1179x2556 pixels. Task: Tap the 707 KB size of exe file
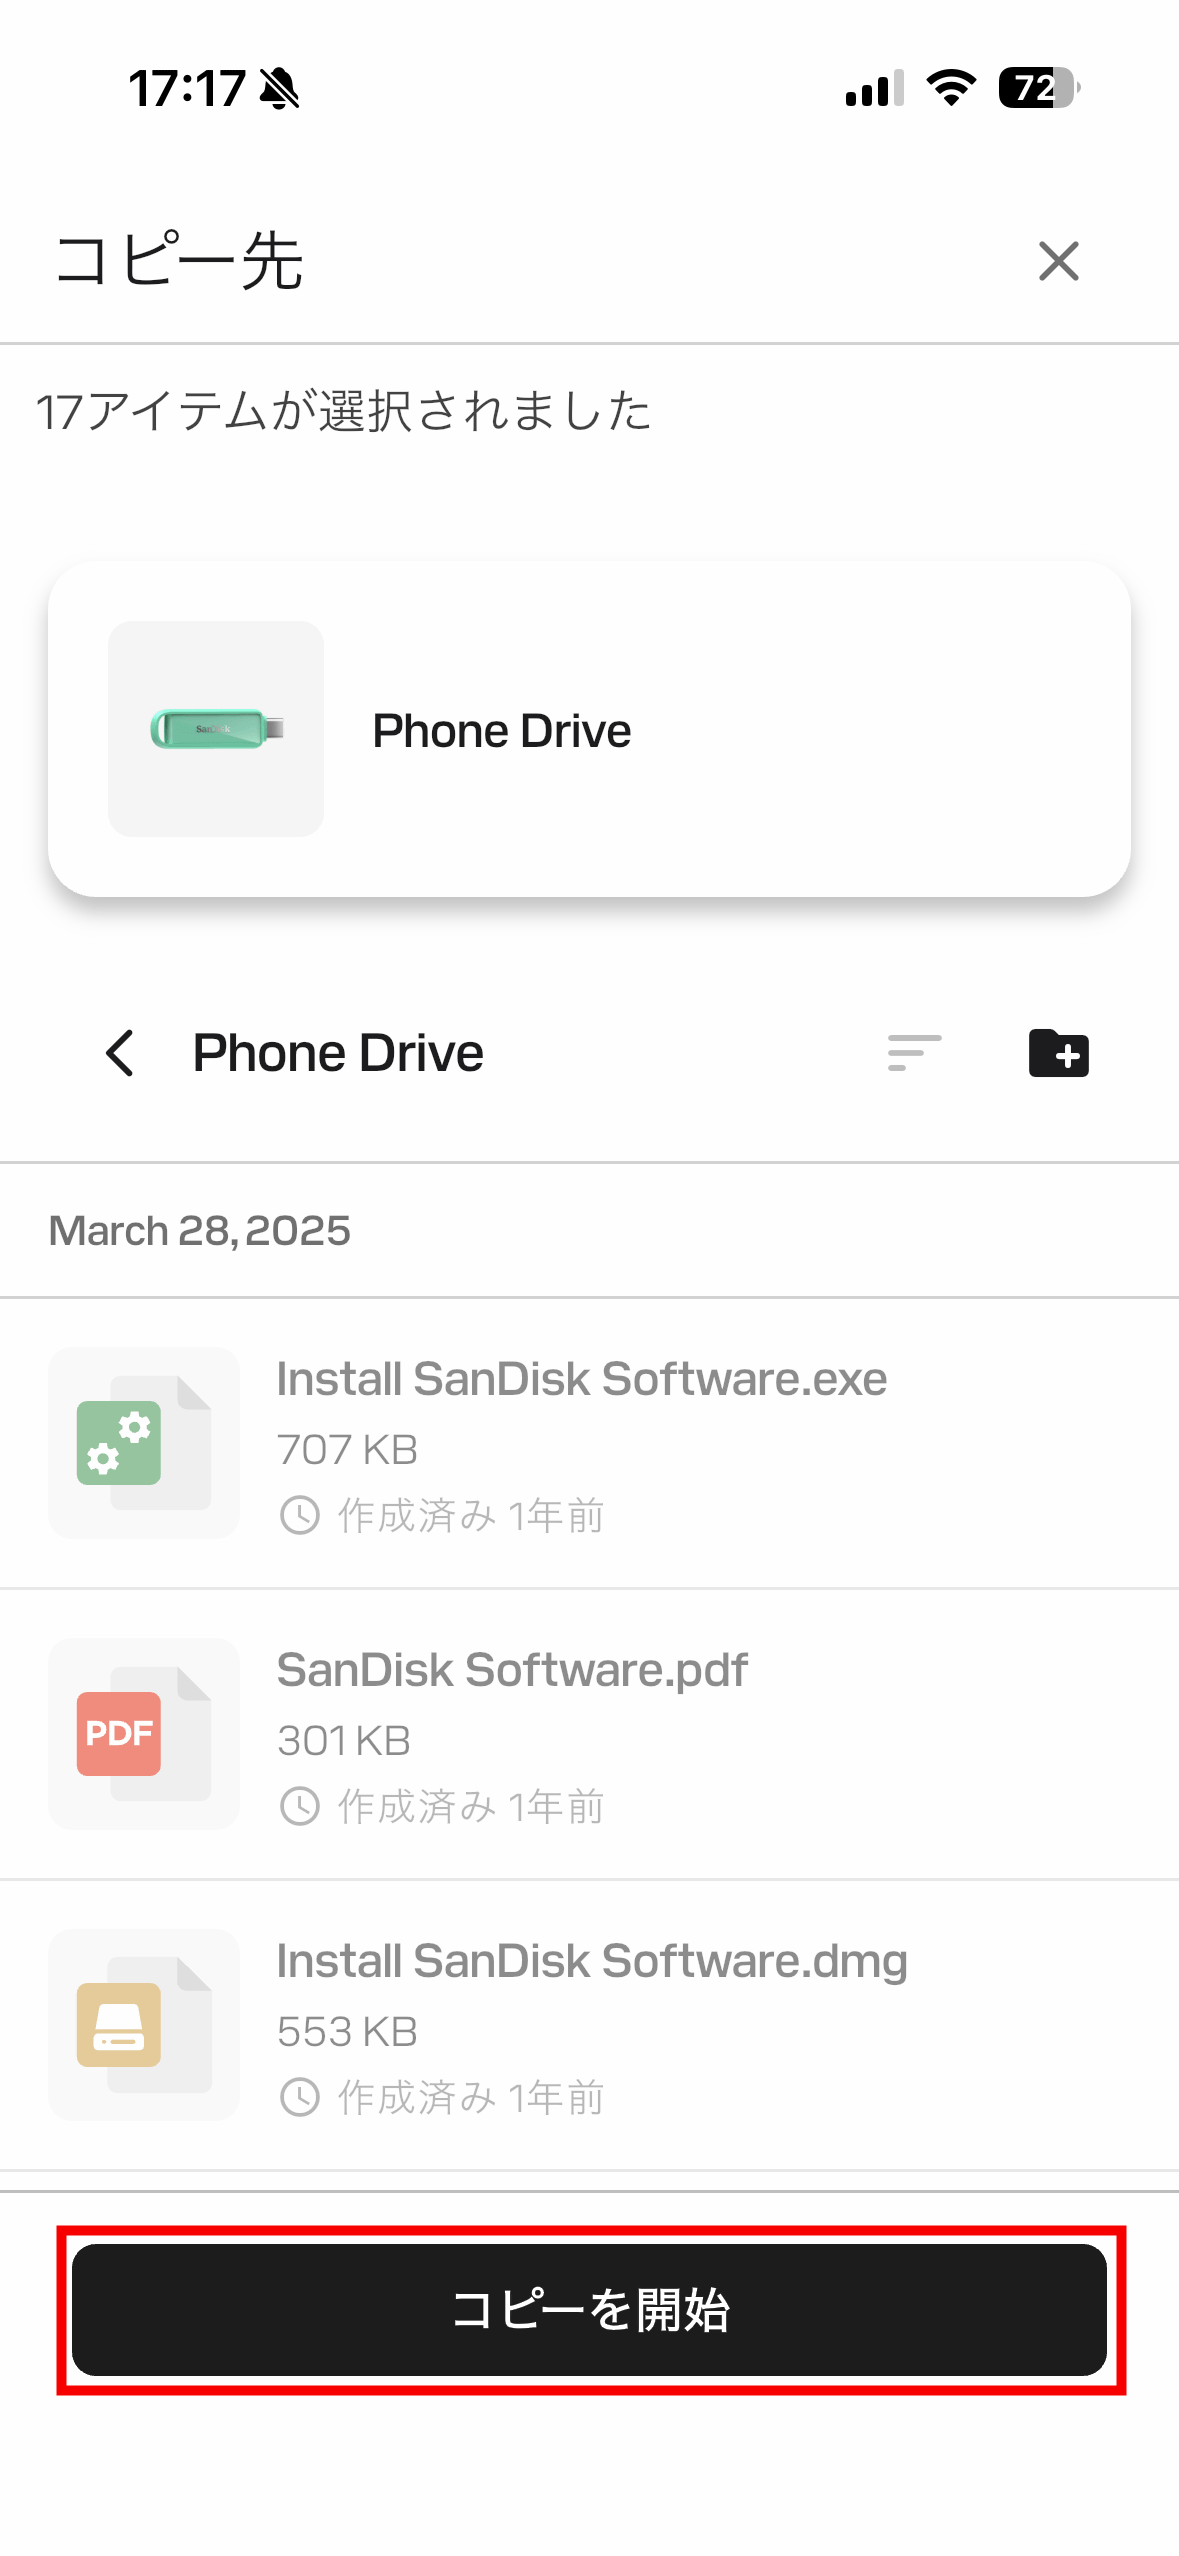(347, 1449)
